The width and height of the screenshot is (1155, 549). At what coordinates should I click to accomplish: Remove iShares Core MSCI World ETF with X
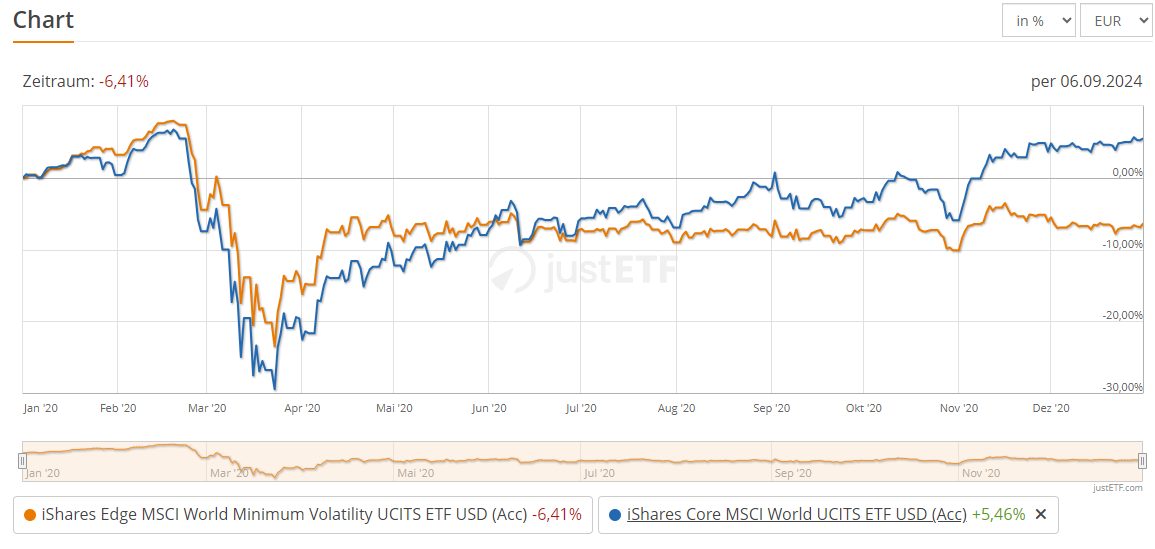(1041, 514)
